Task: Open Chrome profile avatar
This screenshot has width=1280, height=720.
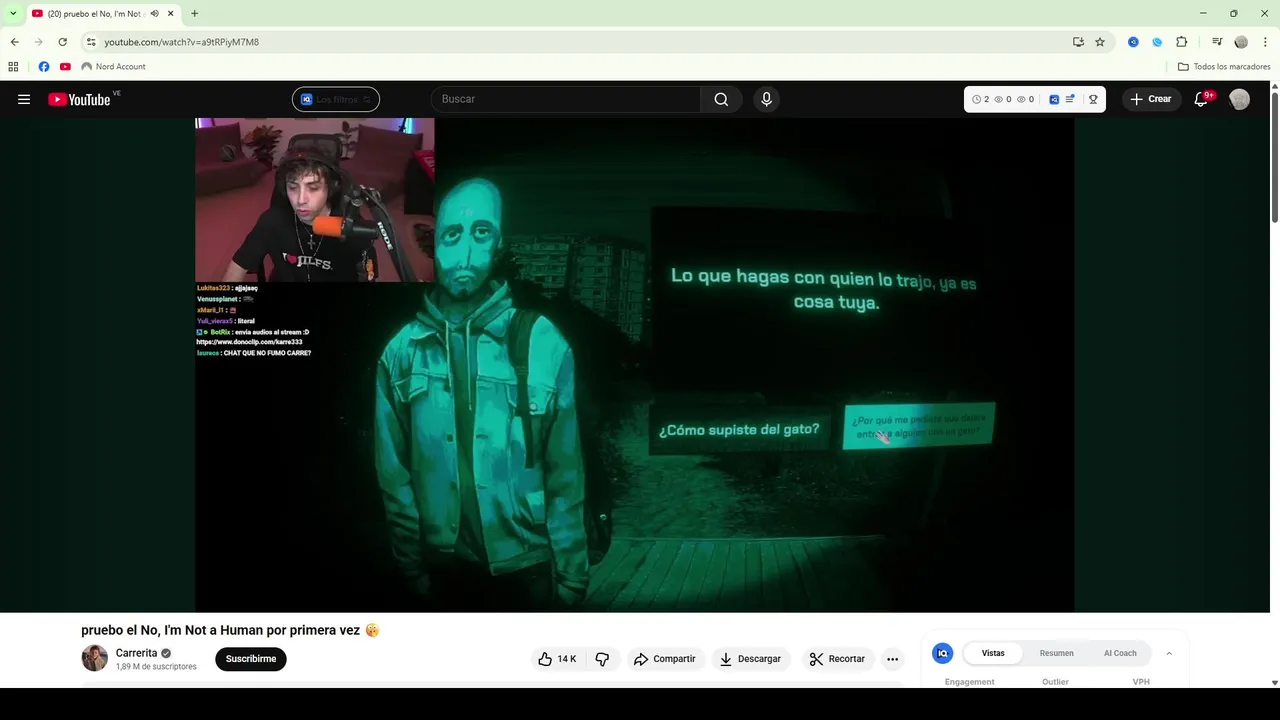Action: 1241,42
